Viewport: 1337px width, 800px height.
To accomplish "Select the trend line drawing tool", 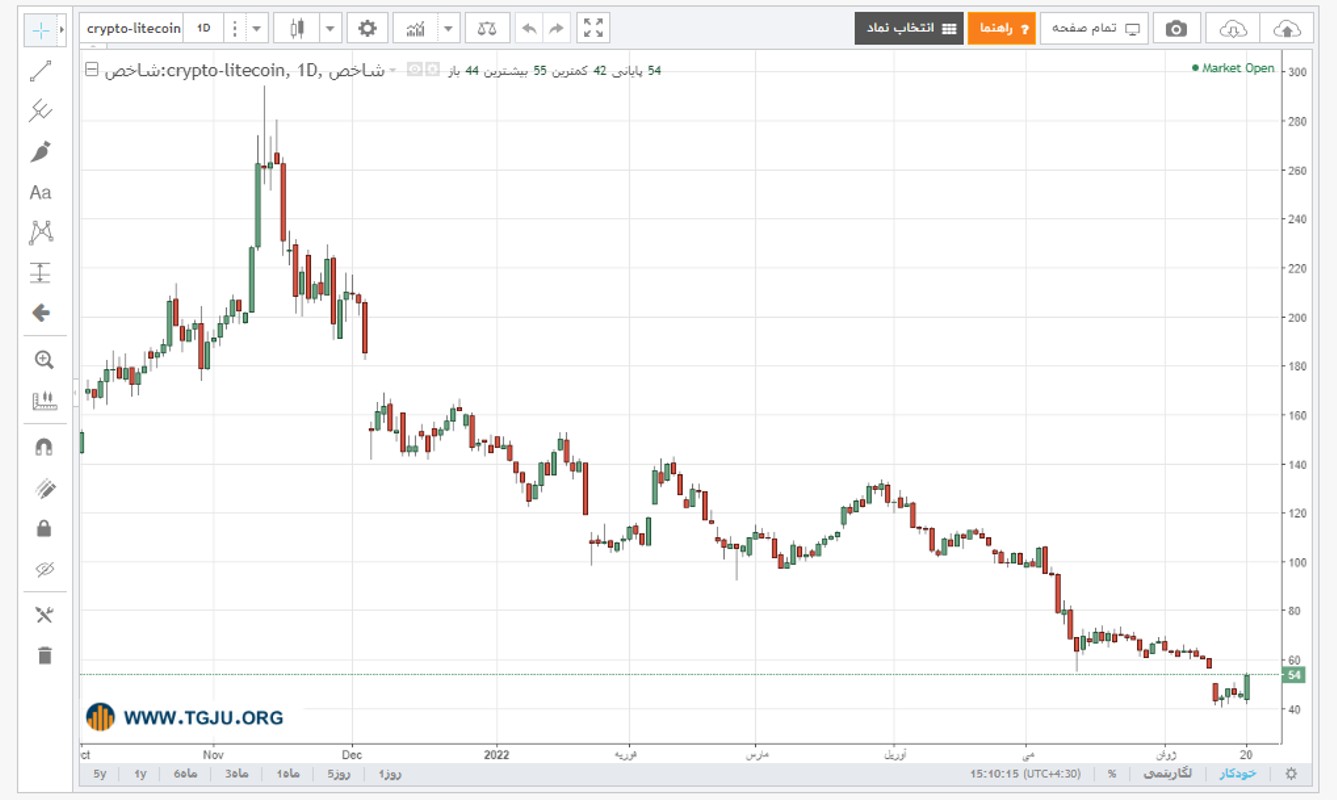I will click(x=41, y=71).
